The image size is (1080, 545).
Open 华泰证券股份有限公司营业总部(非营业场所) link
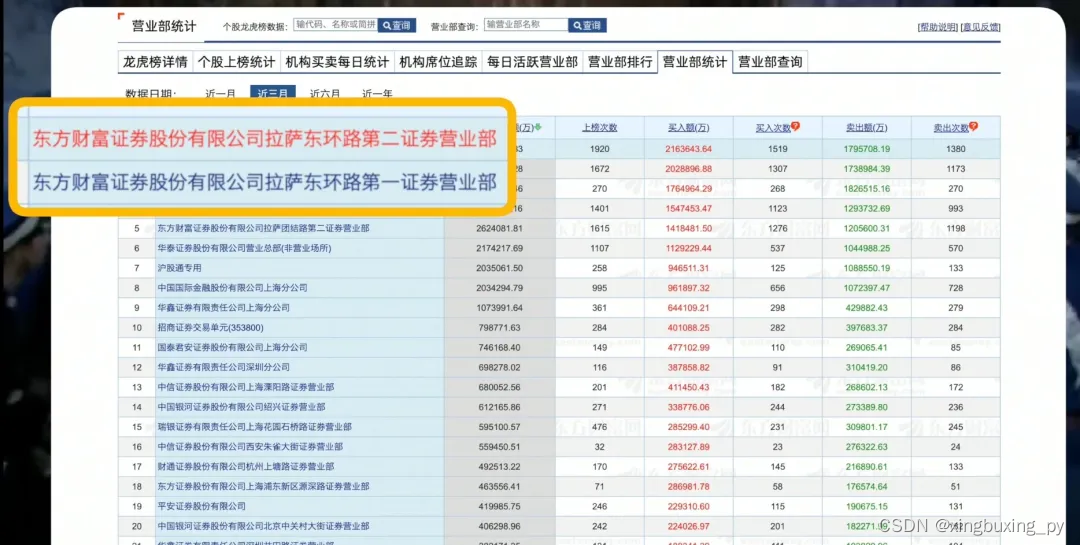point(244,248)
